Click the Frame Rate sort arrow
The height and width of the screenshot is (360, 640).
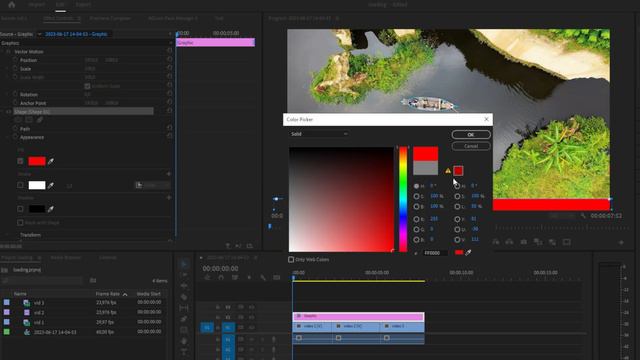click(125, 294)
